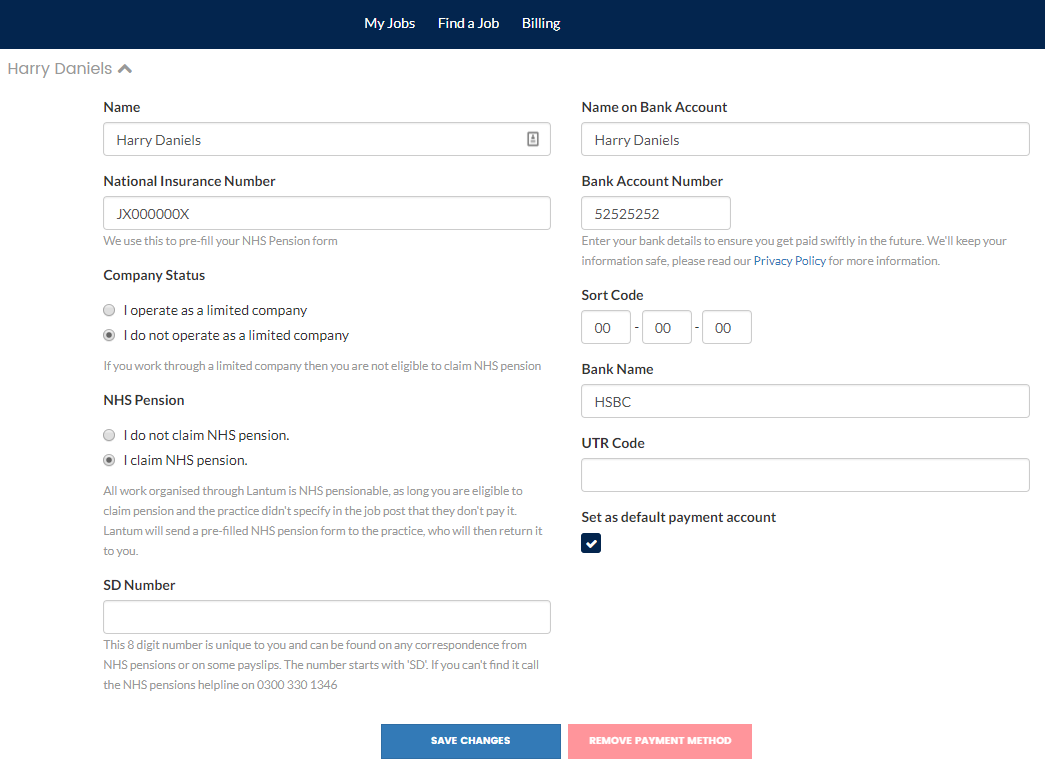Focus the empty UTR Code field
The image size is (1045, 763).
pos(805,475)
